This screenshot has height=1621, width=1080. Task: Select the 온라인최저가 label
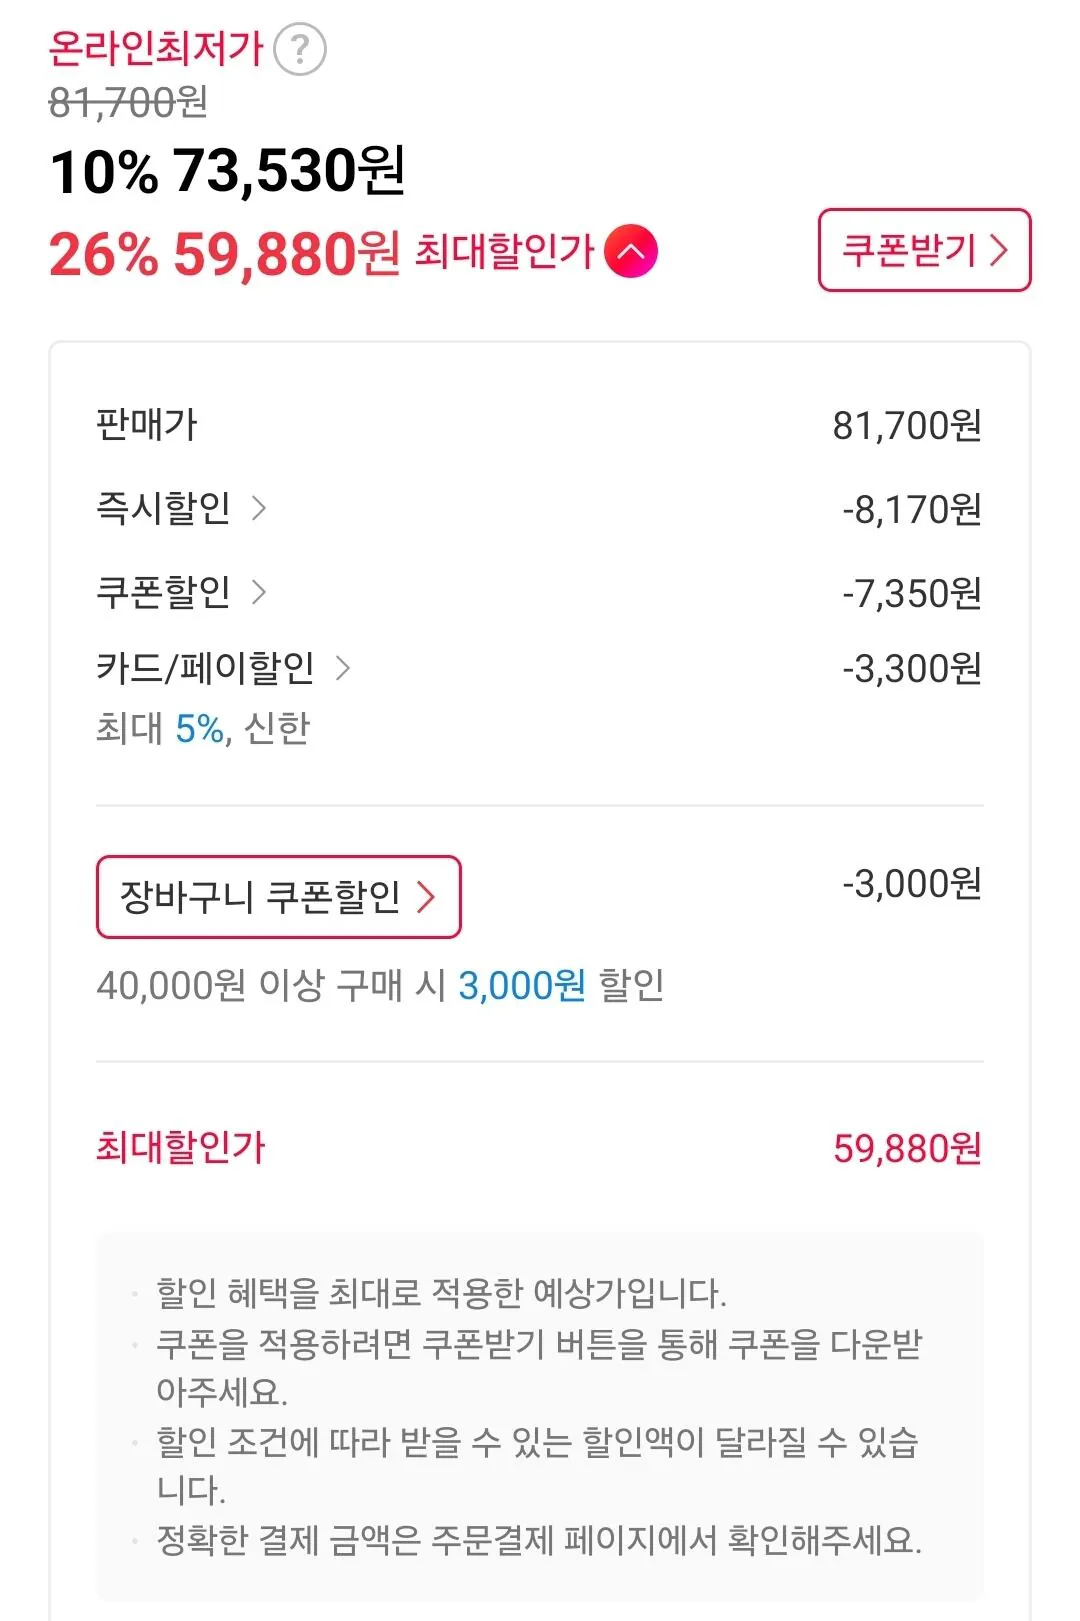coord(156,48)
